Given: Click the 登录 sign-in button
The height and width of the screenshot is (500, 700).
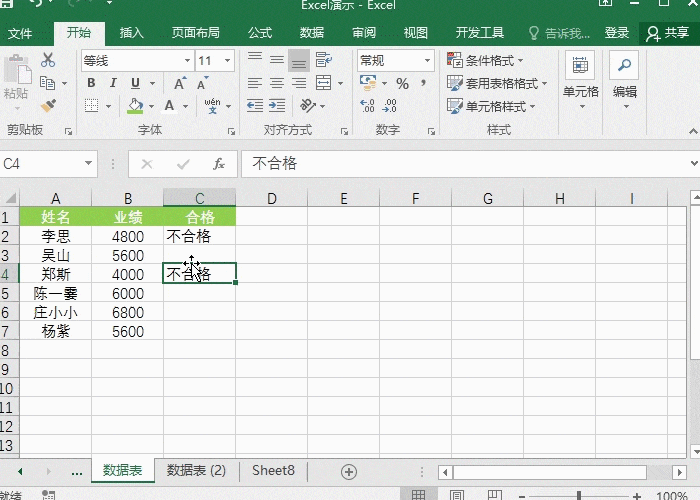Looking at the screenshot, I should (617, 33).
